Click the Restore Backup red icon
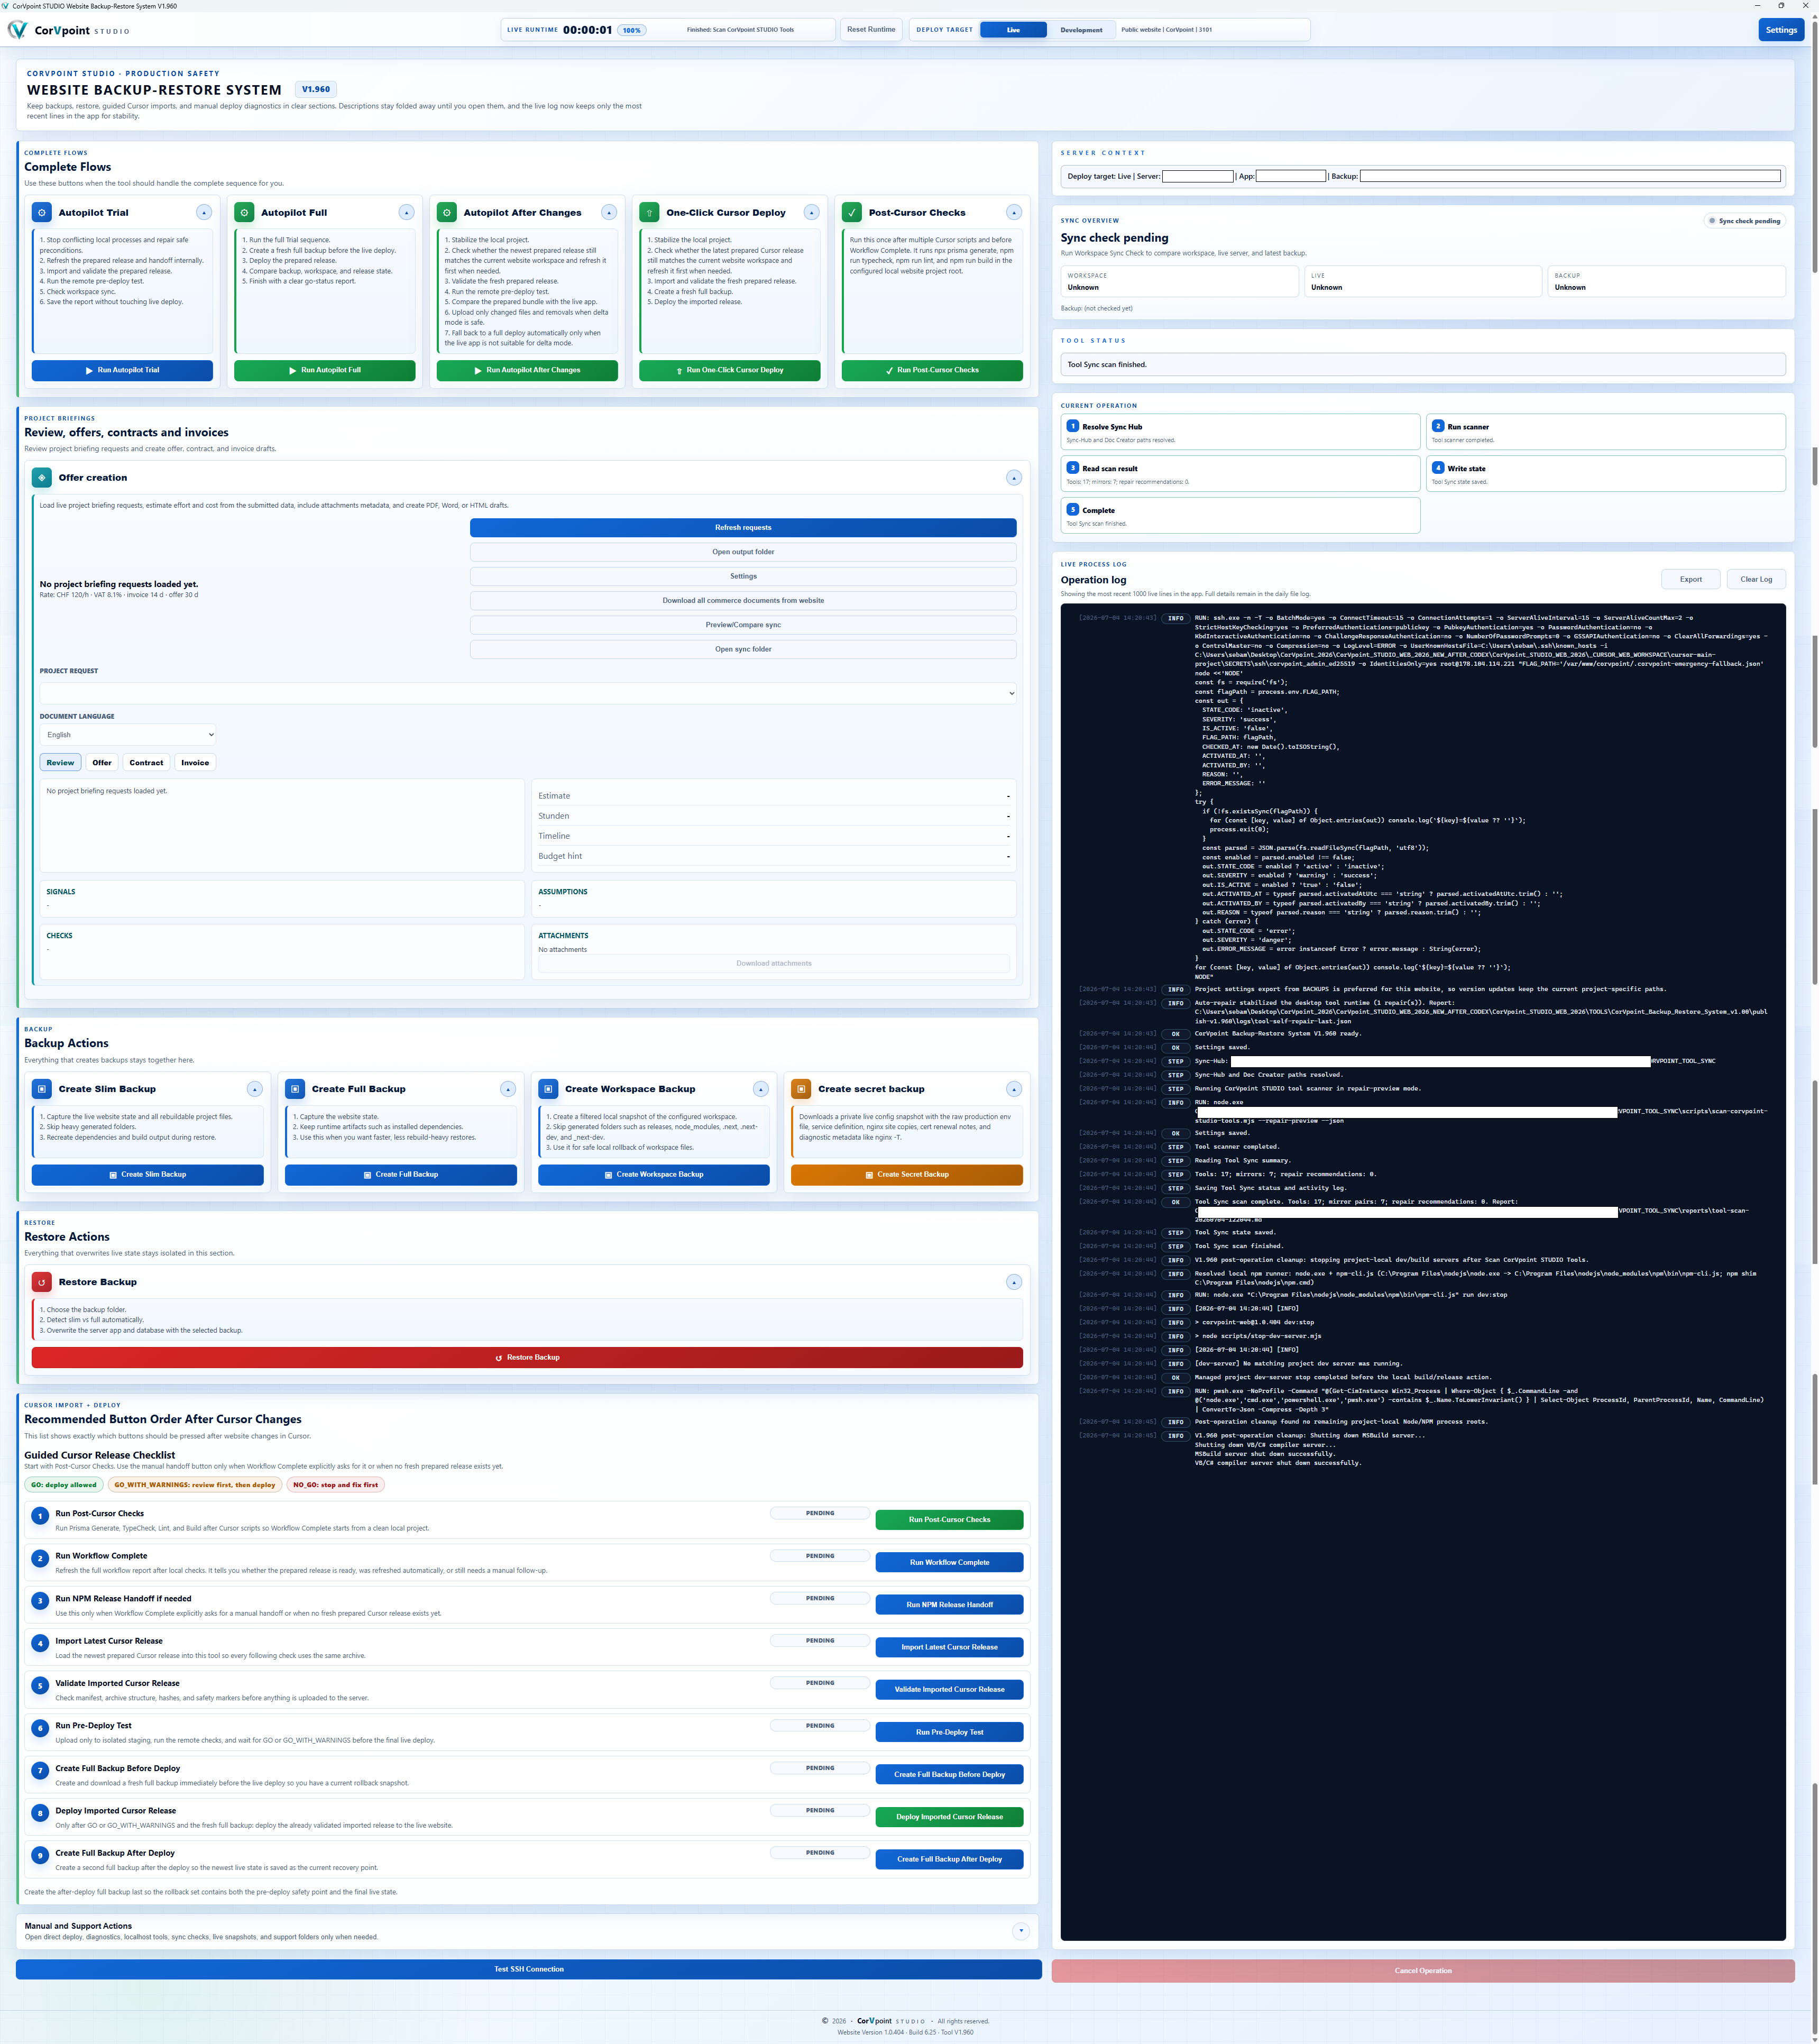1819x2044 pixels. click(42, 1282)
